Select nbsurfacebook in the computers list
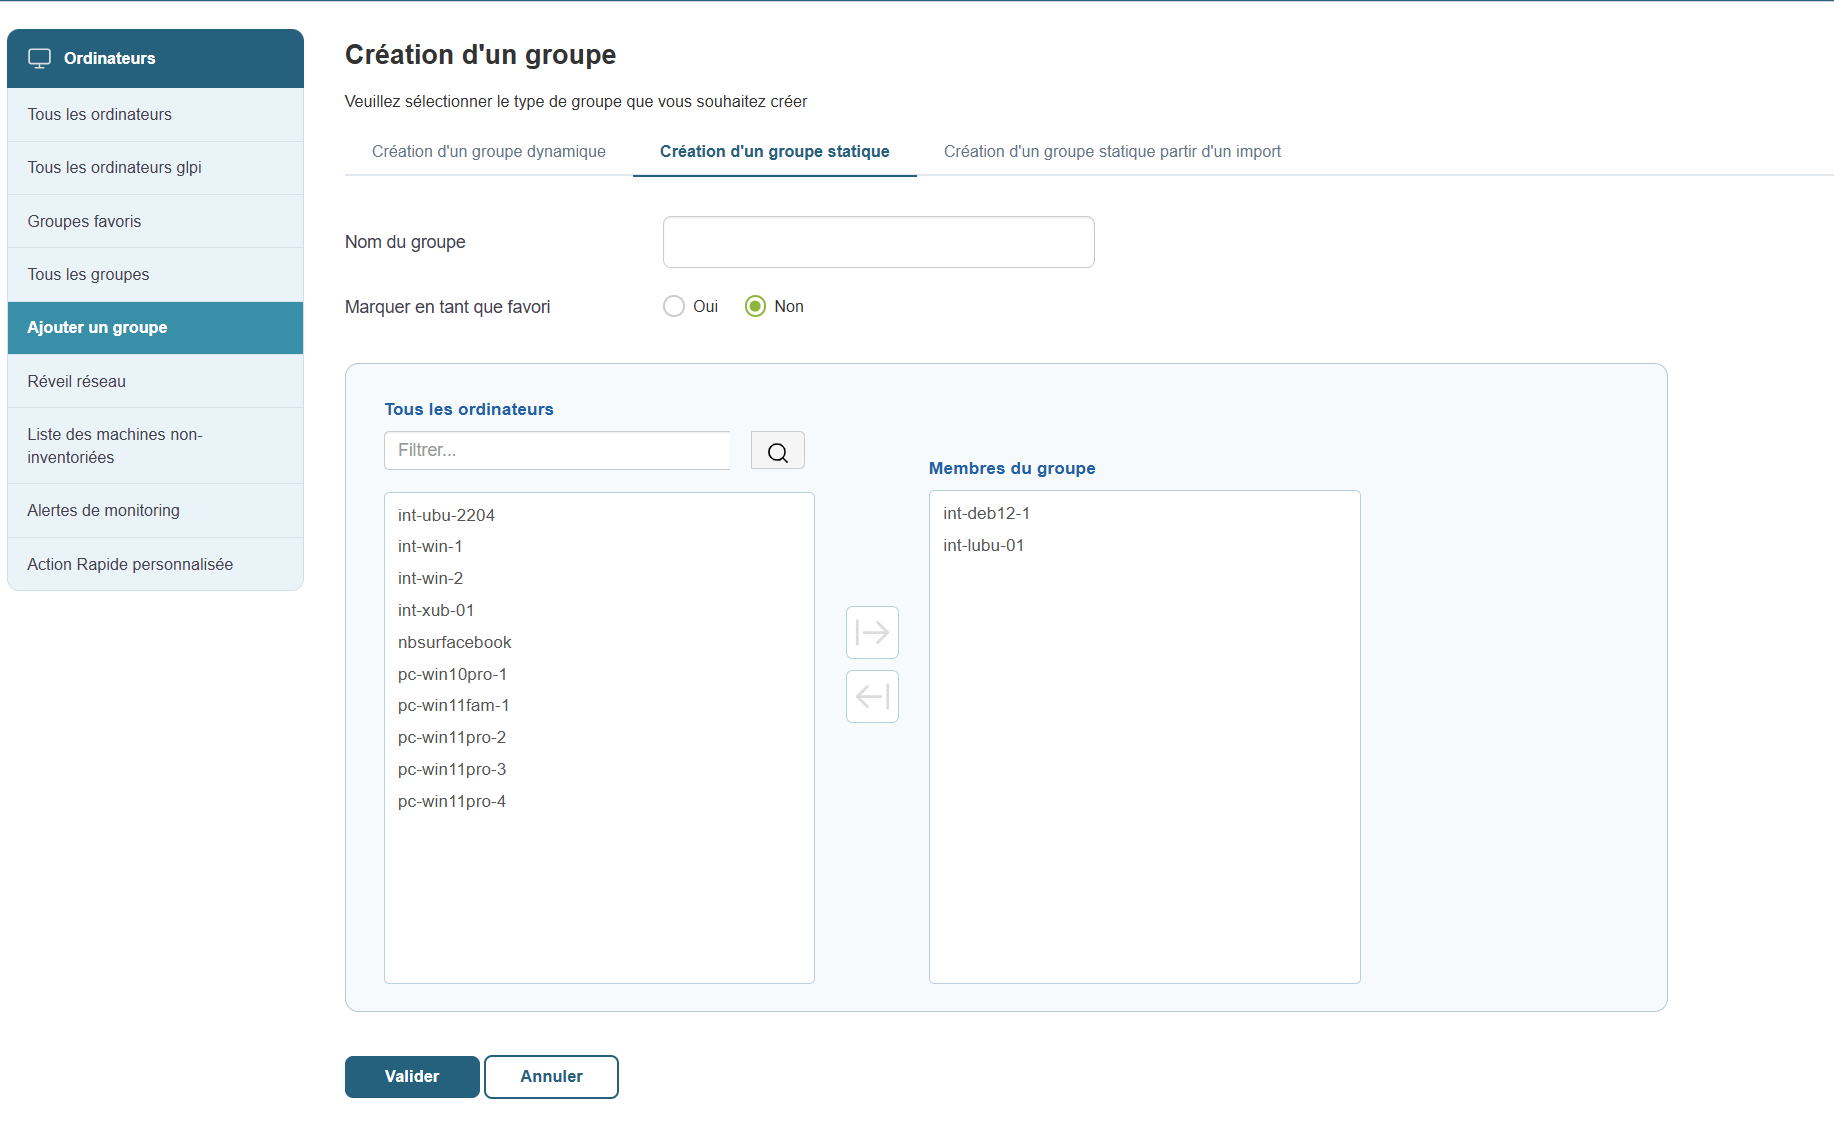The width and height of the screenshot is (1834, 1125). click(x=454, y=642)
